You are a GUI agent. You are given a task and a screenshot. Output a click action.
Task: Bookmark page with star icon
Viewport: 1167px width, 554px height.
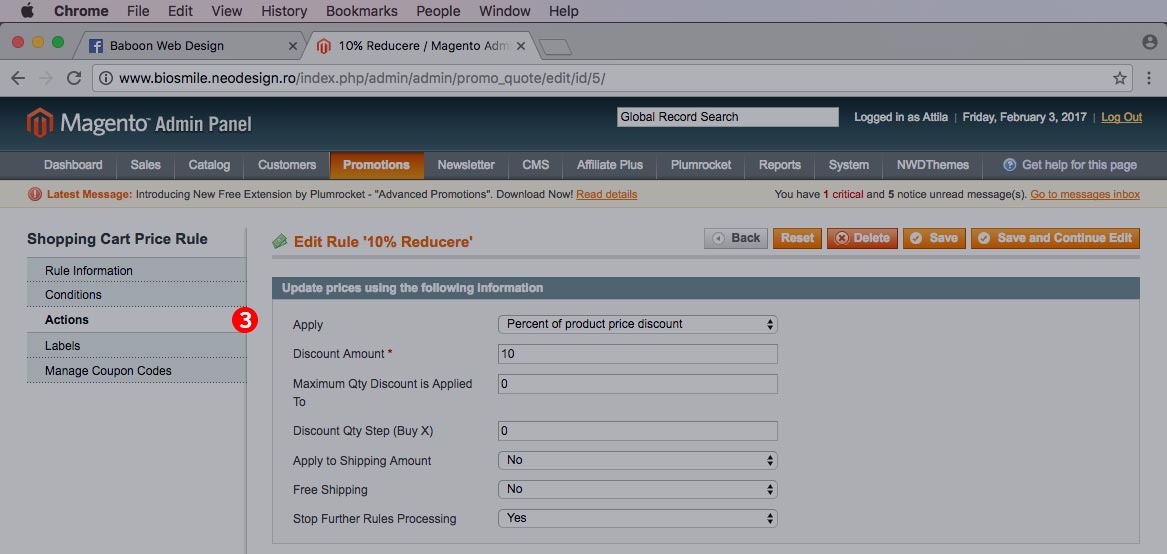click(x=1120, y=78)
